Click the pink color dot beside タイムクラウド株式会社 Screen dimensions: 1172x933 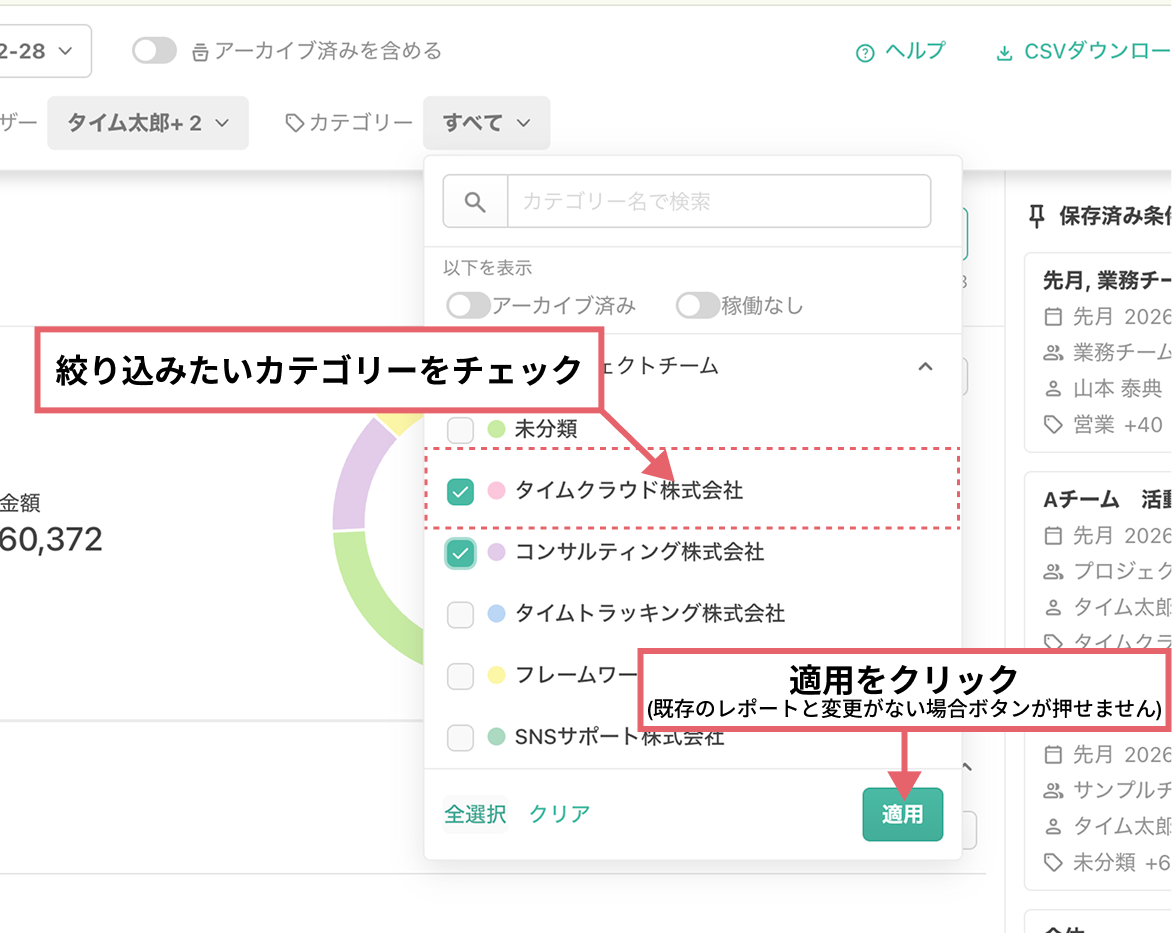click(497, 491)
